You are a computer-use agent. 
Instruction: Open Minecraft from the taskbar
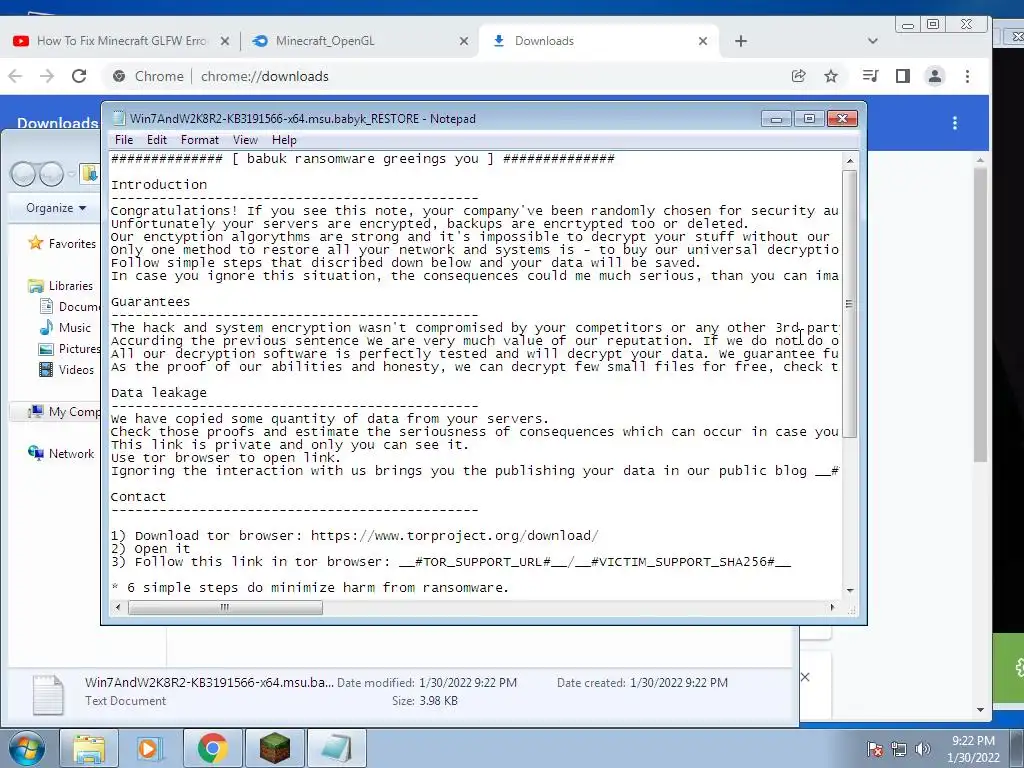point(274,748)
